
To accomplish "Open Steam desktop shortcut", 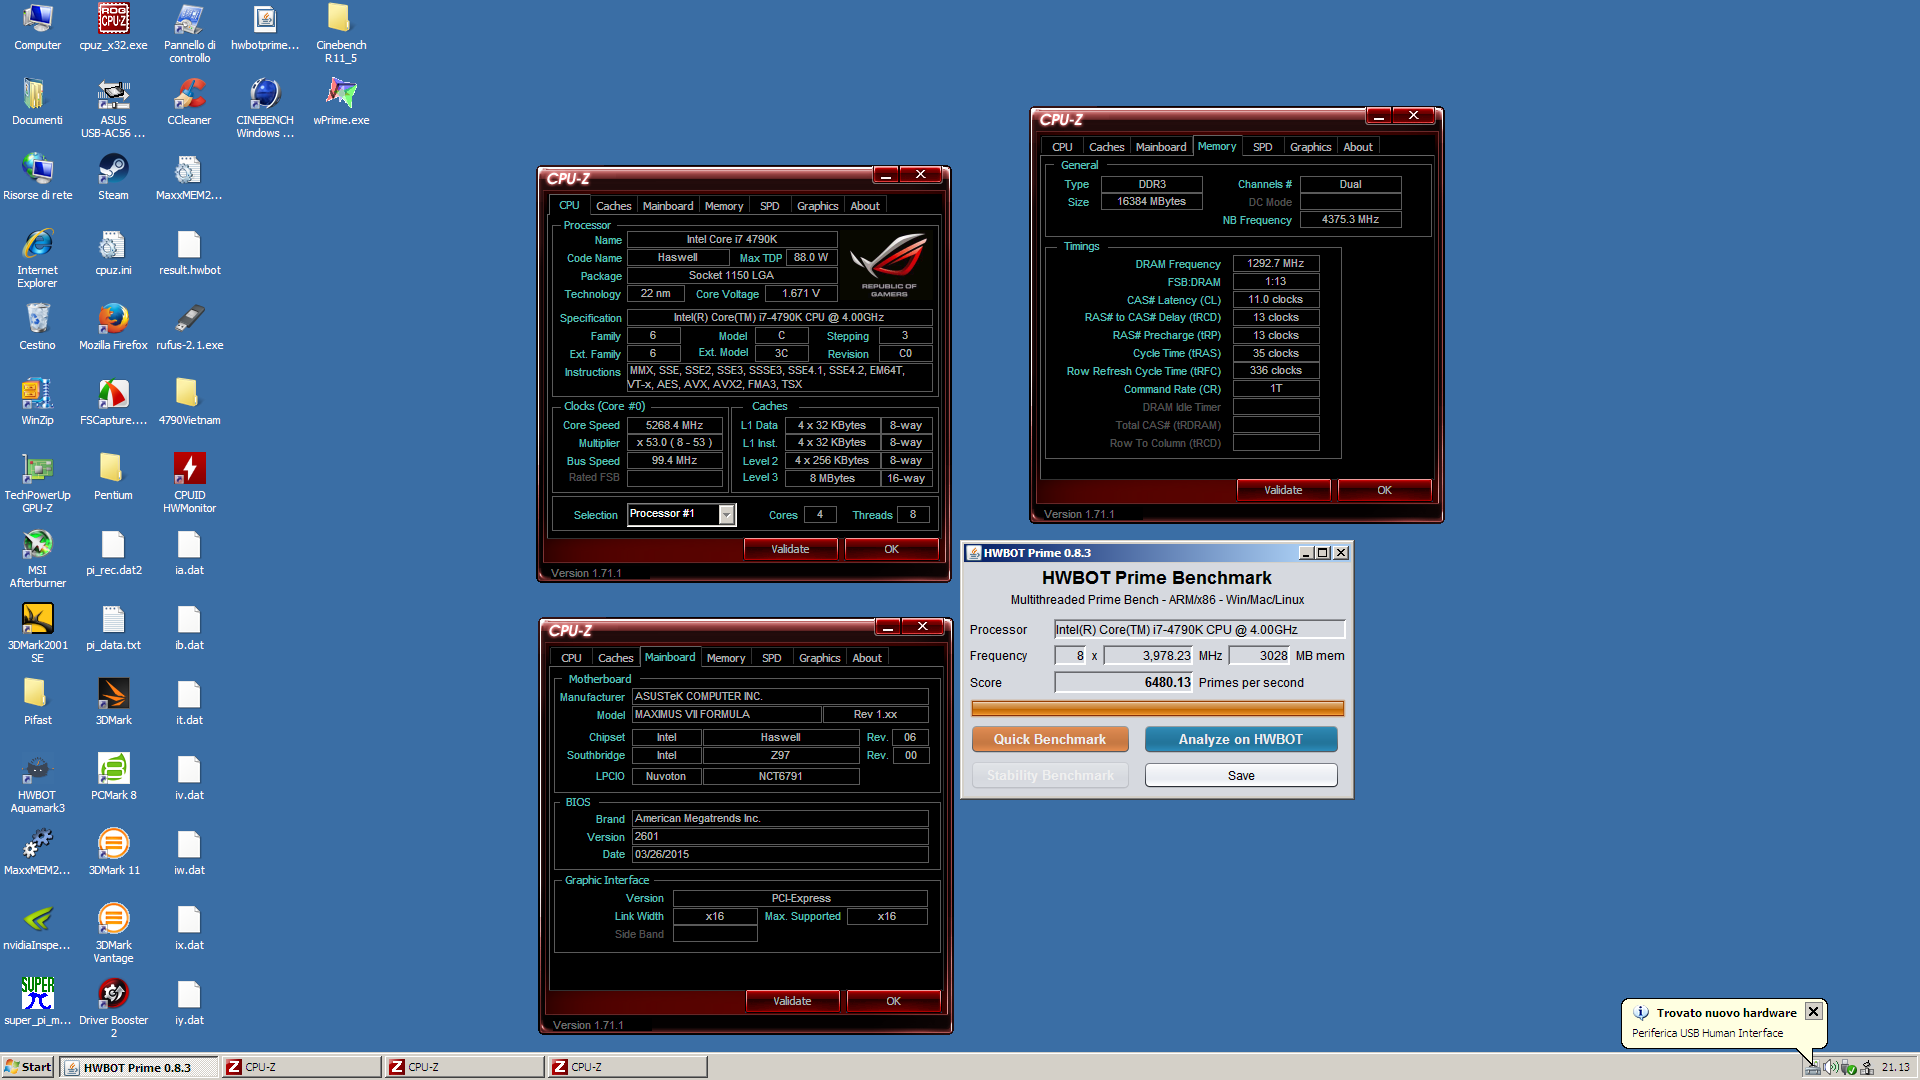I will 113,177.
